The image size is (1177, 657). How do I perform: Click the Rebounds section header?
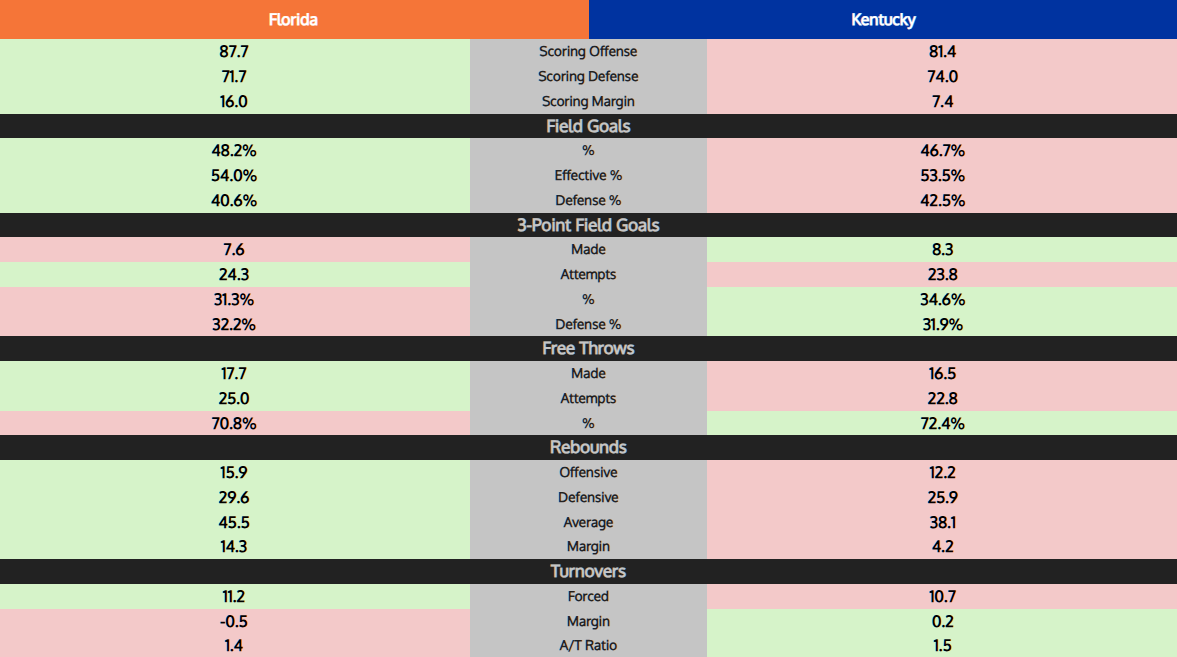[588, 447]
